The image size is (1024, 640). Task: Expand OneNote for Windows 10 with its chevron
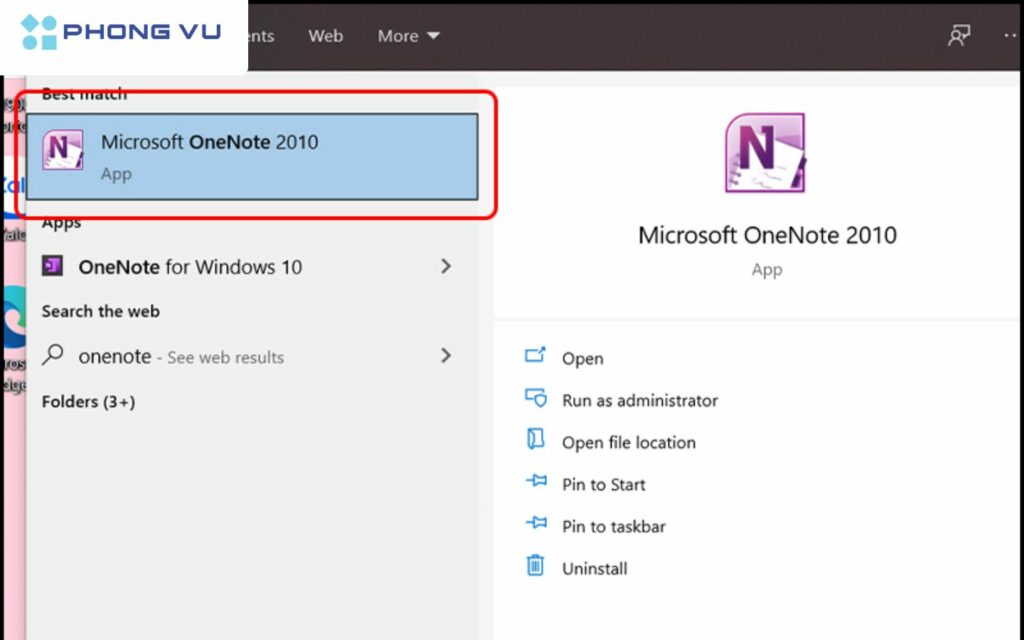[x=448, y=267]
